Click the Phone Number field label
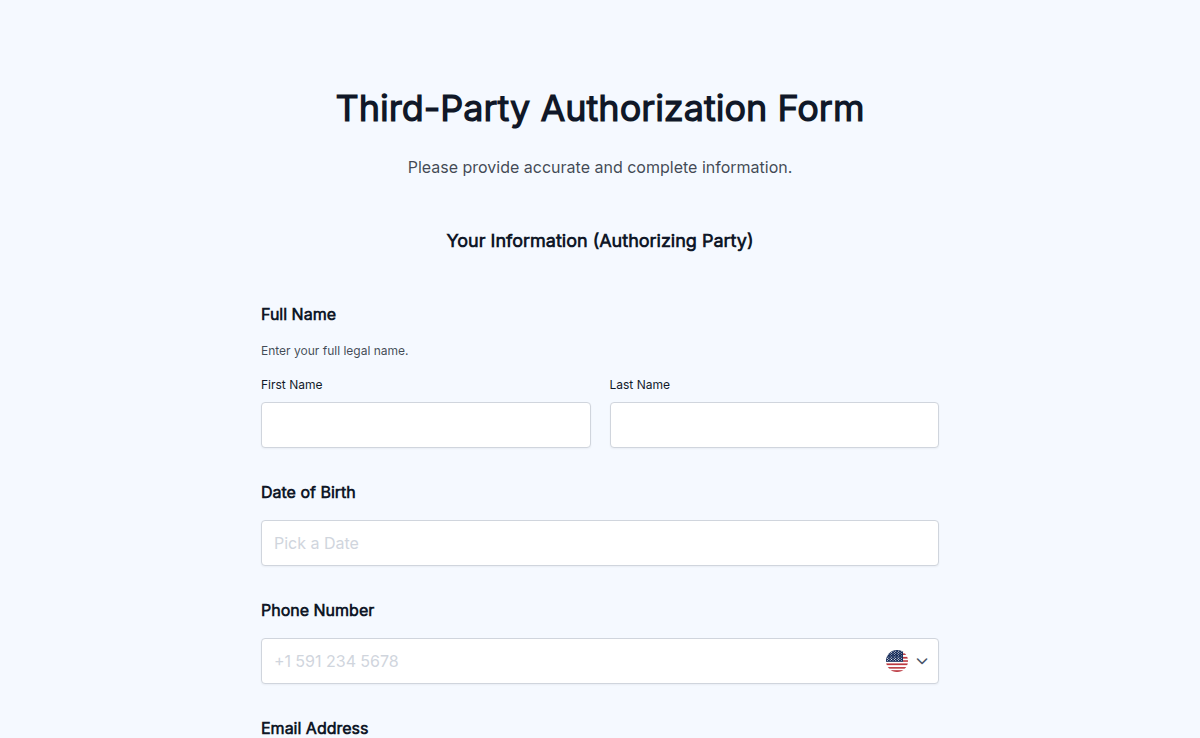Viewport: 1200px width, 738px height. (x=317, y=610)
